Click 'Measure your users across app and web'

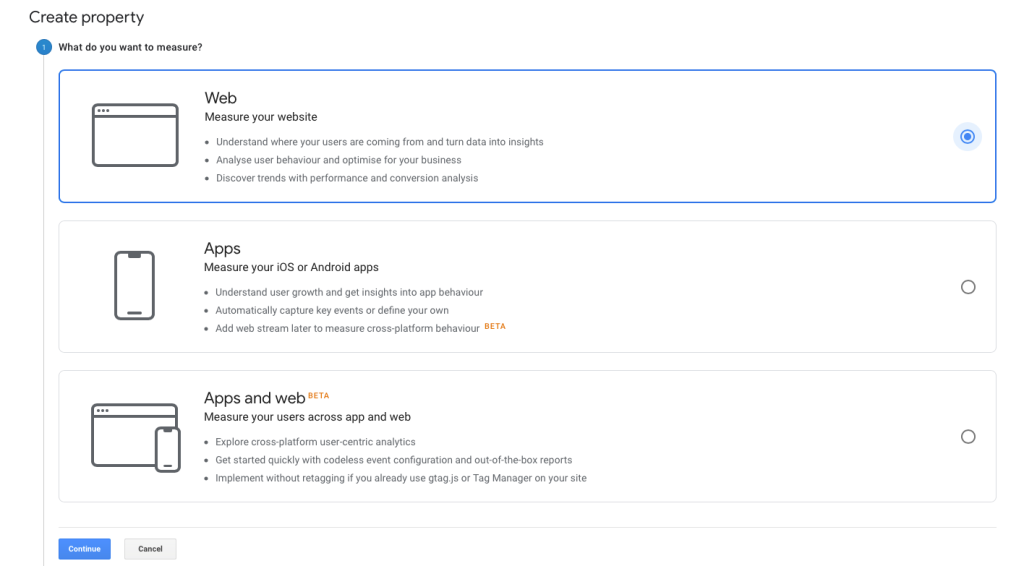307,417
